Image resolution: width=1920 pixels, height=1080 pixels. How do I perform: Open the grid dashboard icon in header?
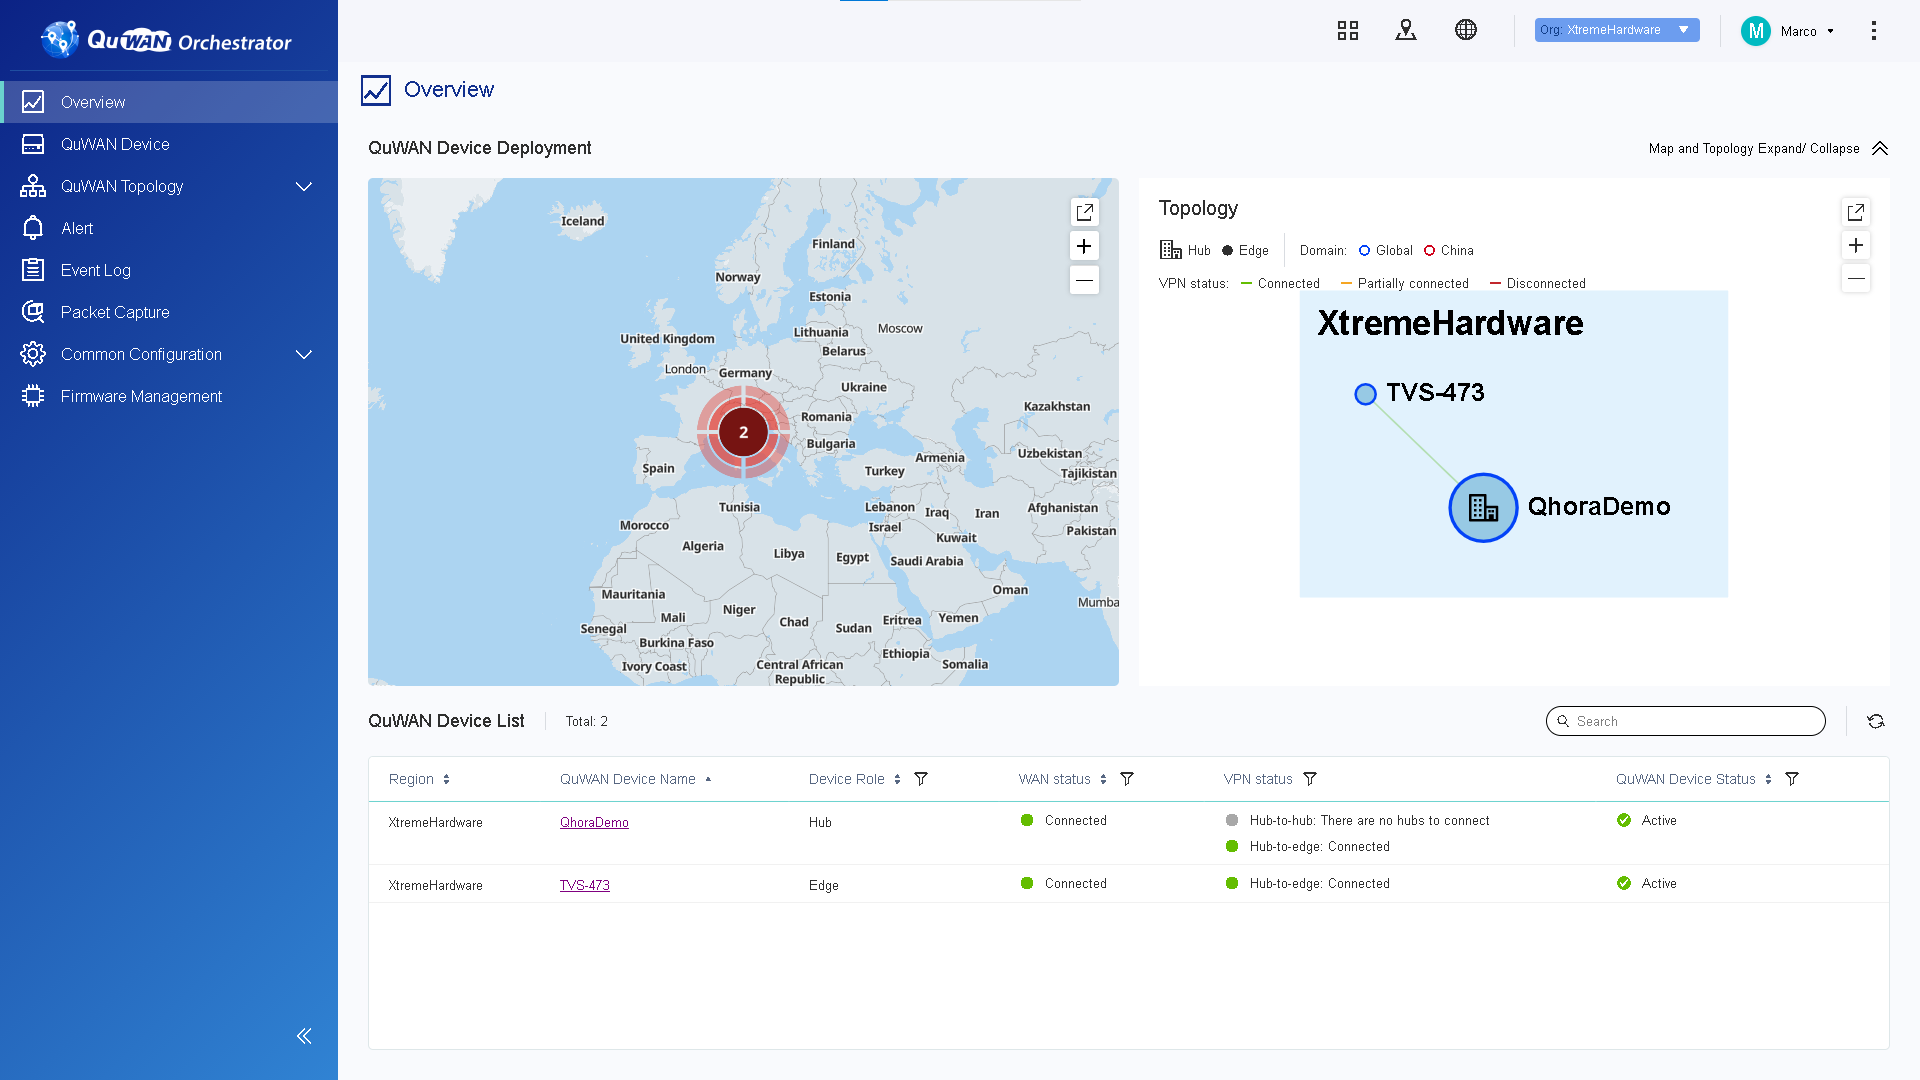pyautogui.click(x=1347, y=30)
